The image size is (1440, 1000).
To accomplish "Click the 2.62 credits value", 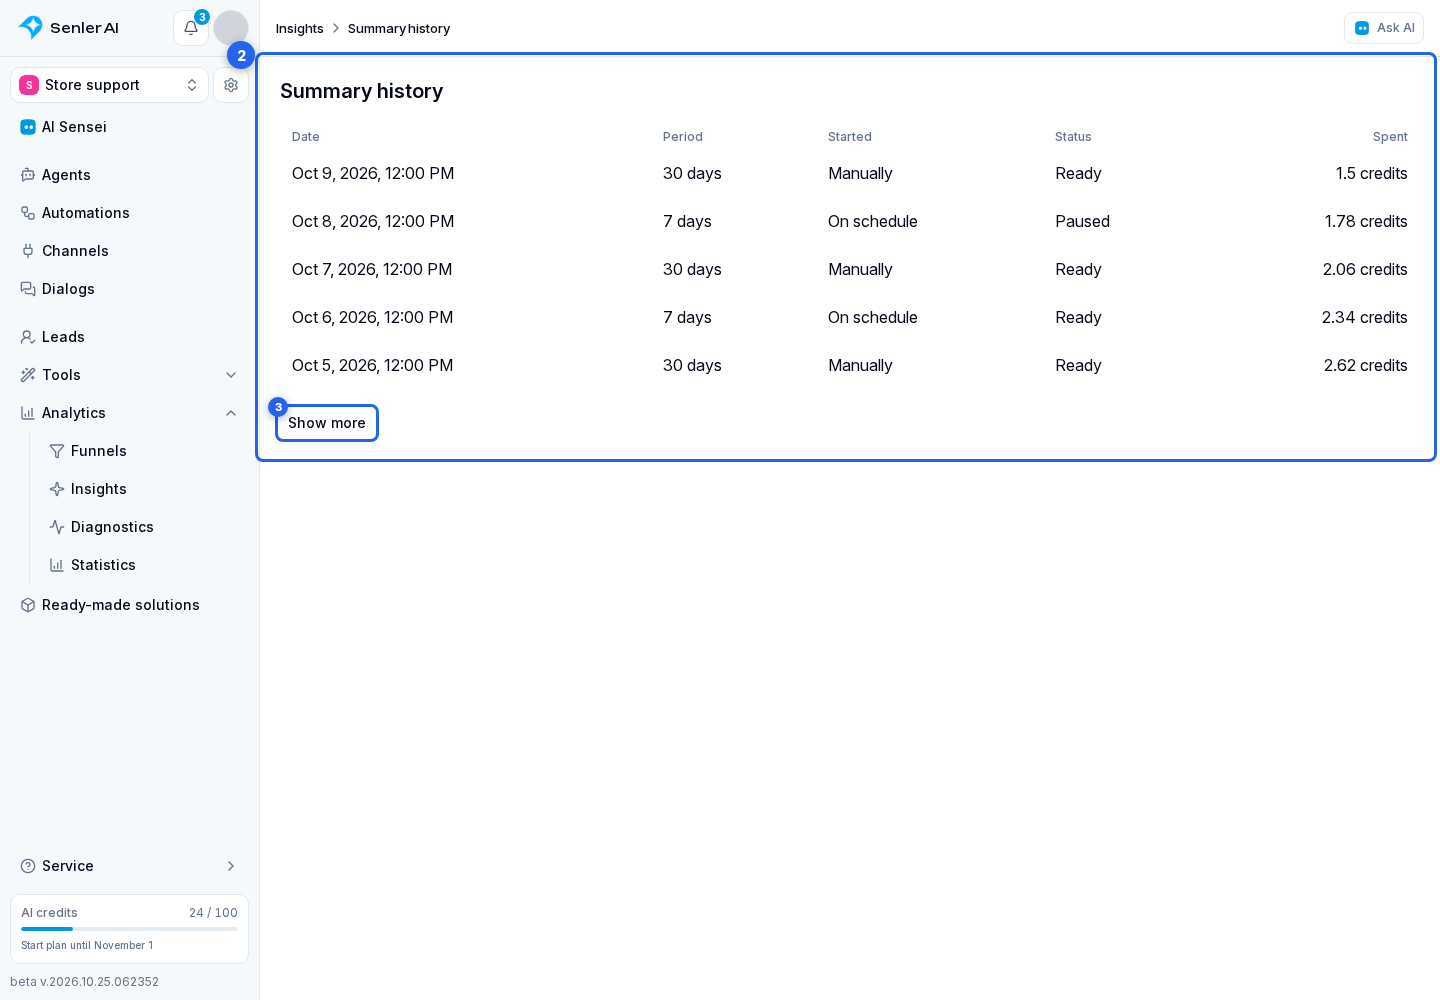I will [1365, 365].
